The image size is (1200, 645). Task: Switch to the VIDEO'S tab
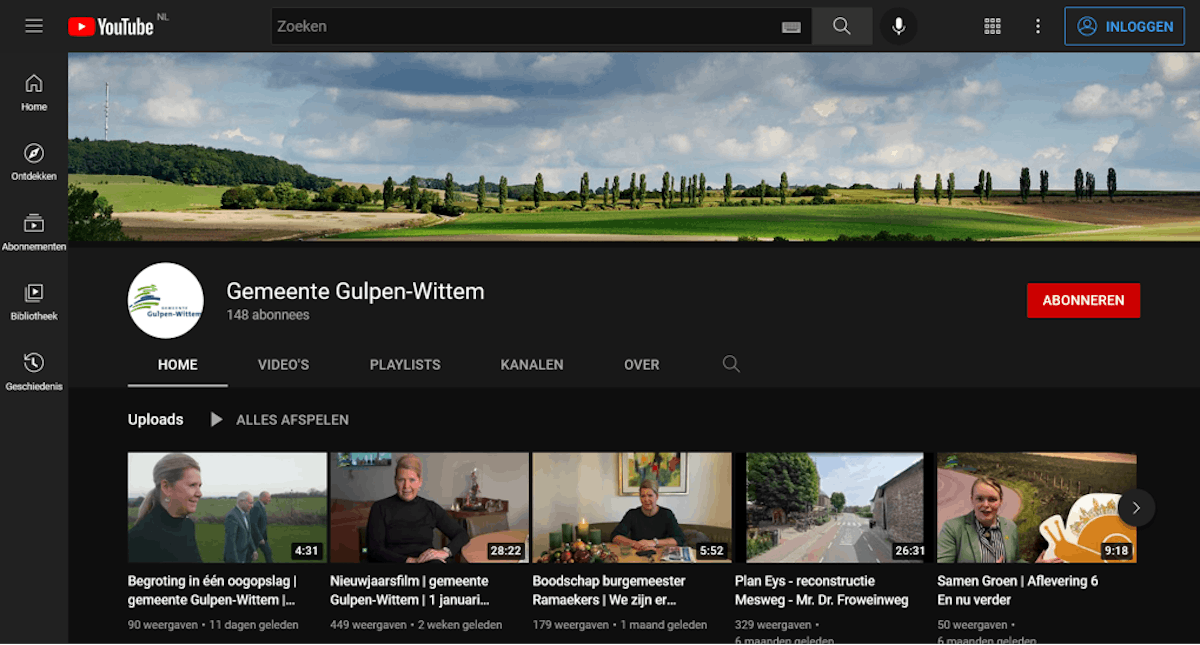[283, 365]
